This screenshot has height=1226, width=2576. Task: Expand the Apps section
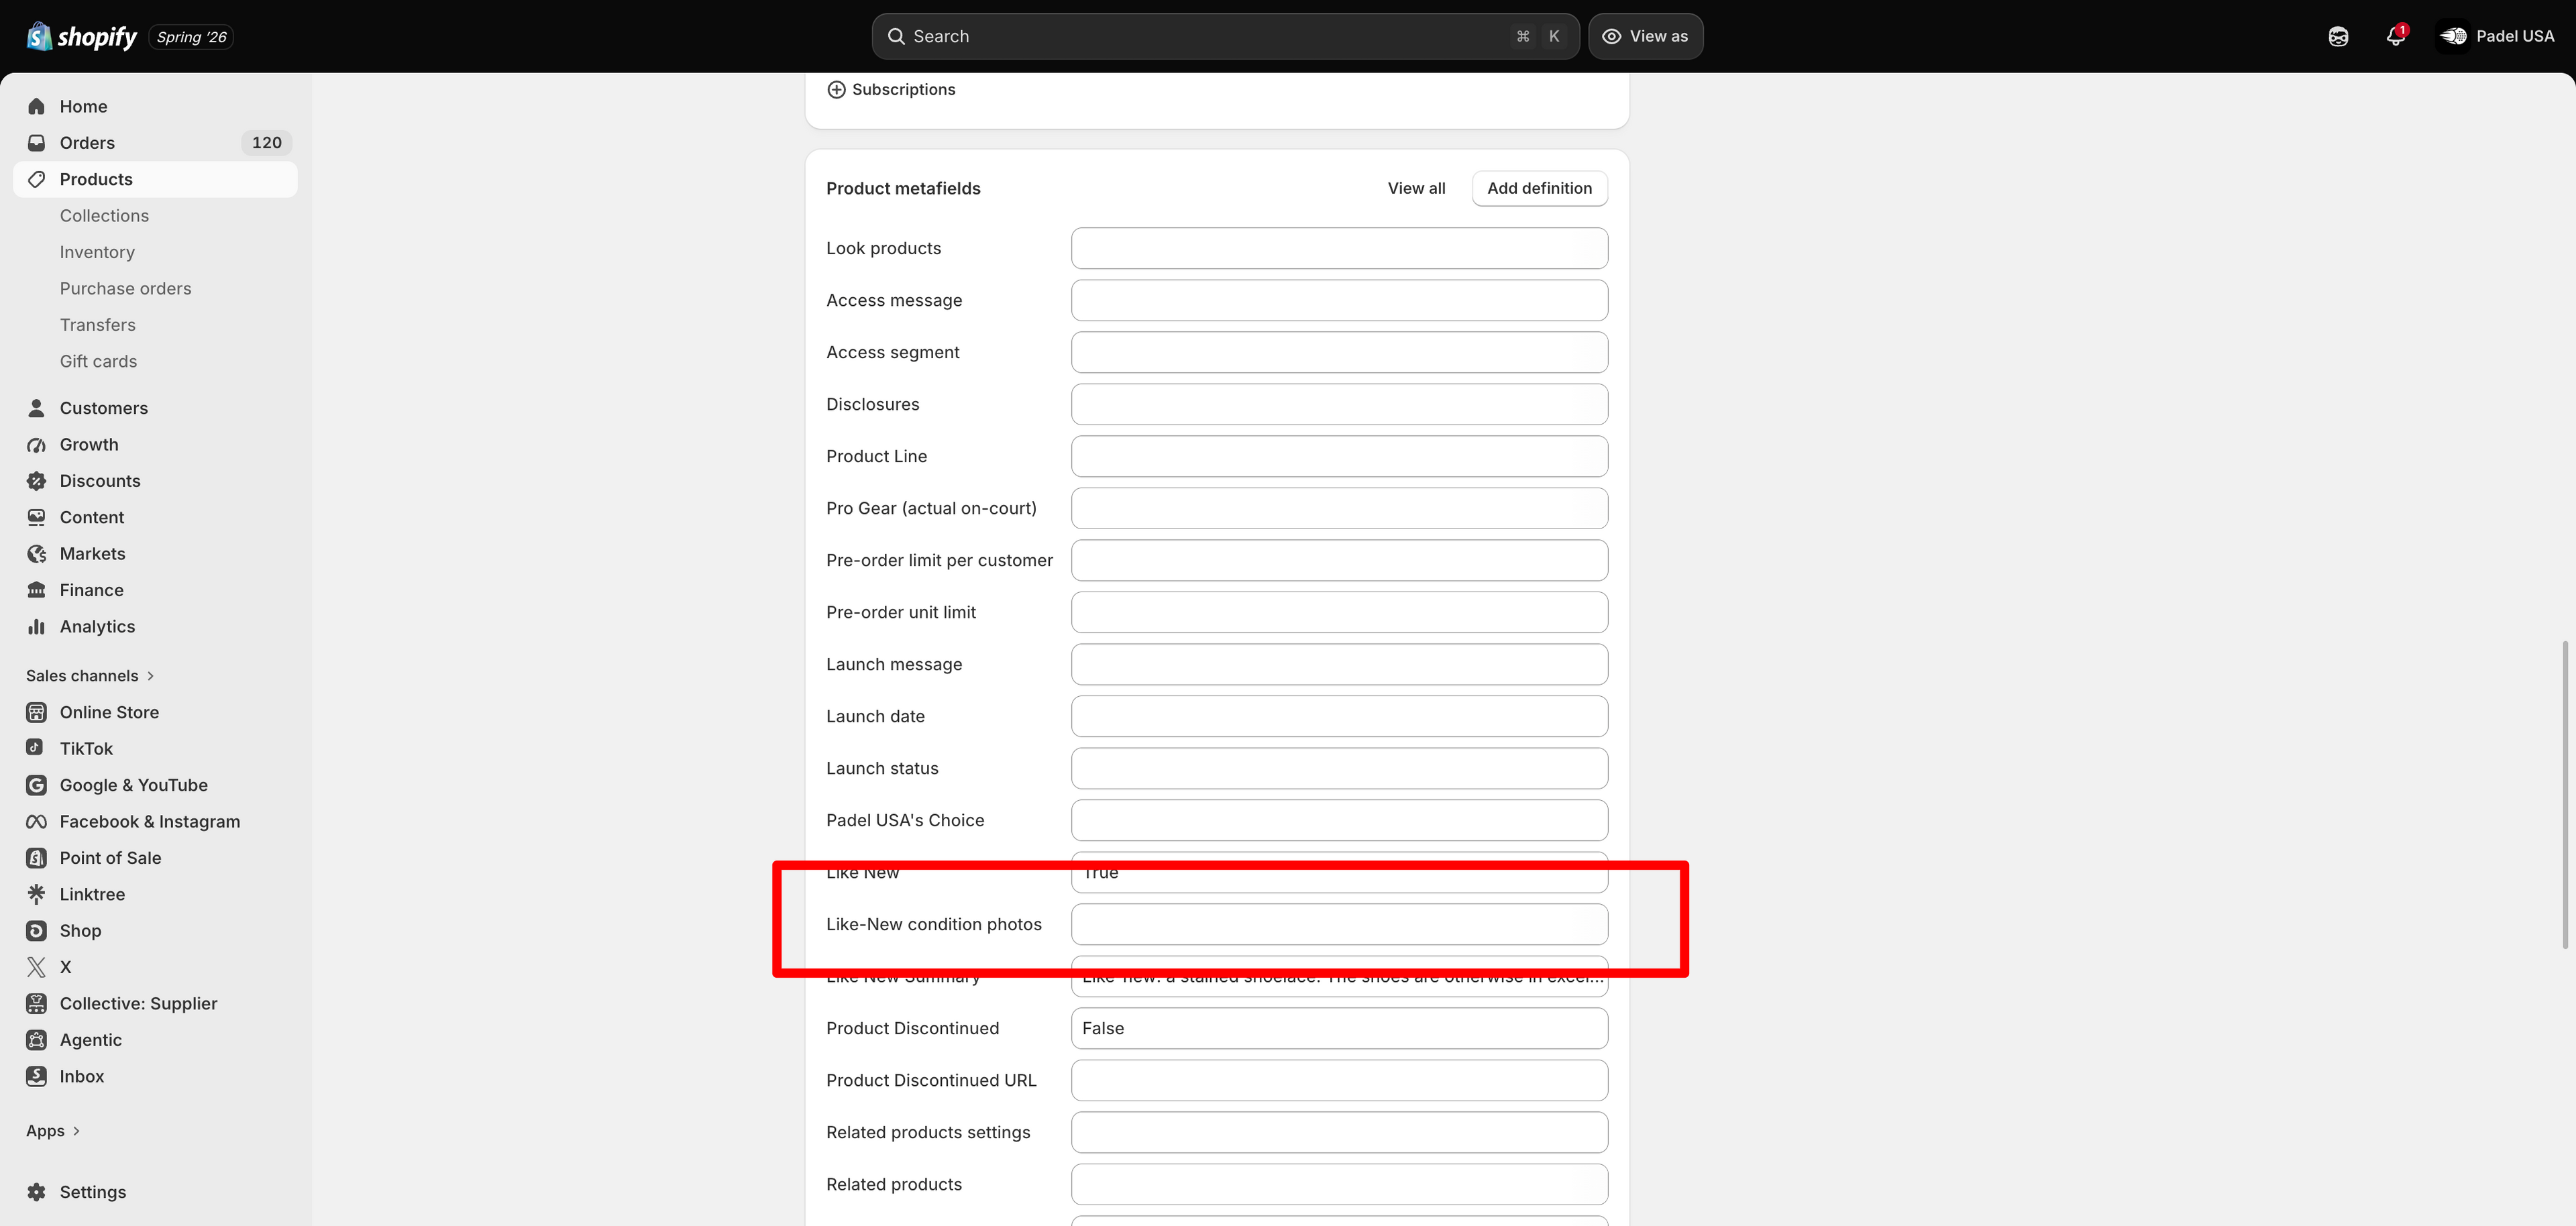click(53, 1131)
